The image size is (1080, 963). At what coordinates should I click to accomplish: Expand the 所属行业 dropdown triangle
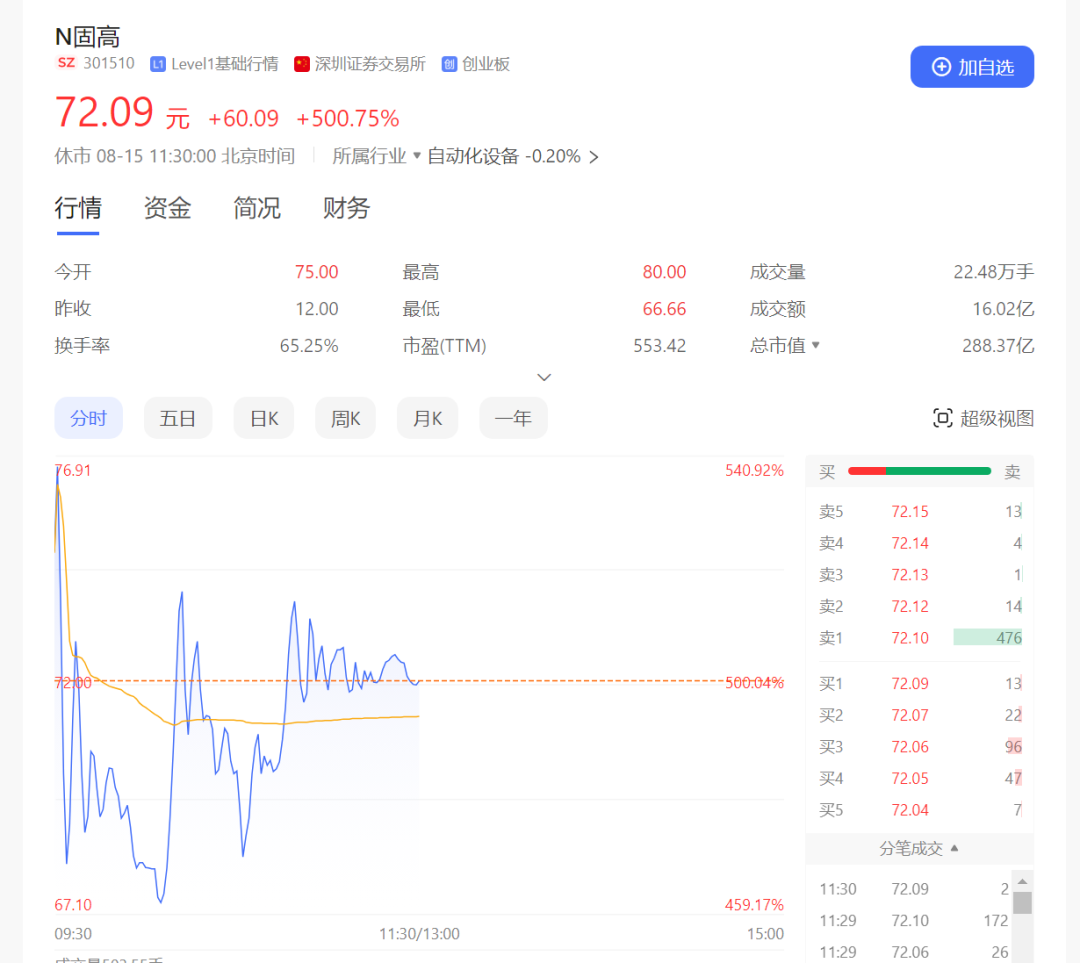click(x=417, y=156)
